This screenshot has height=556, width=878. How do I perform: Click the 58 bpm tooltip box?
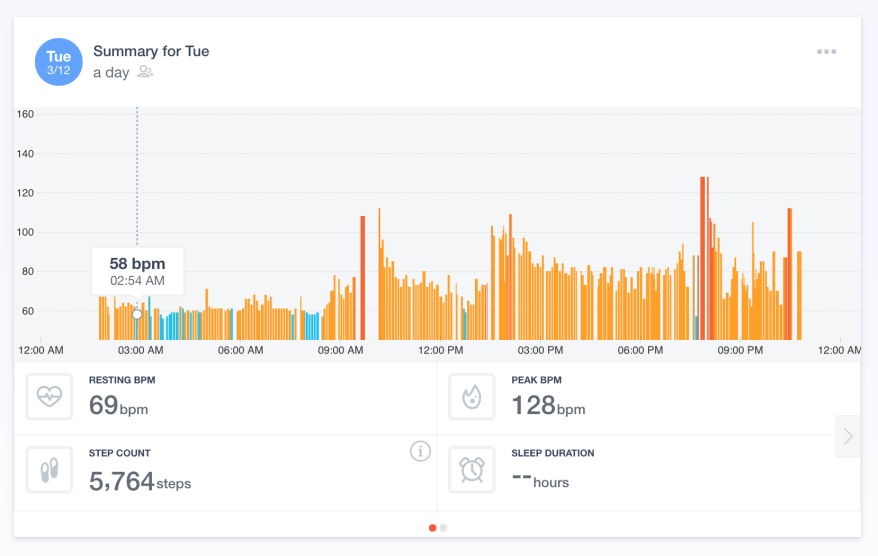point(137,272)
